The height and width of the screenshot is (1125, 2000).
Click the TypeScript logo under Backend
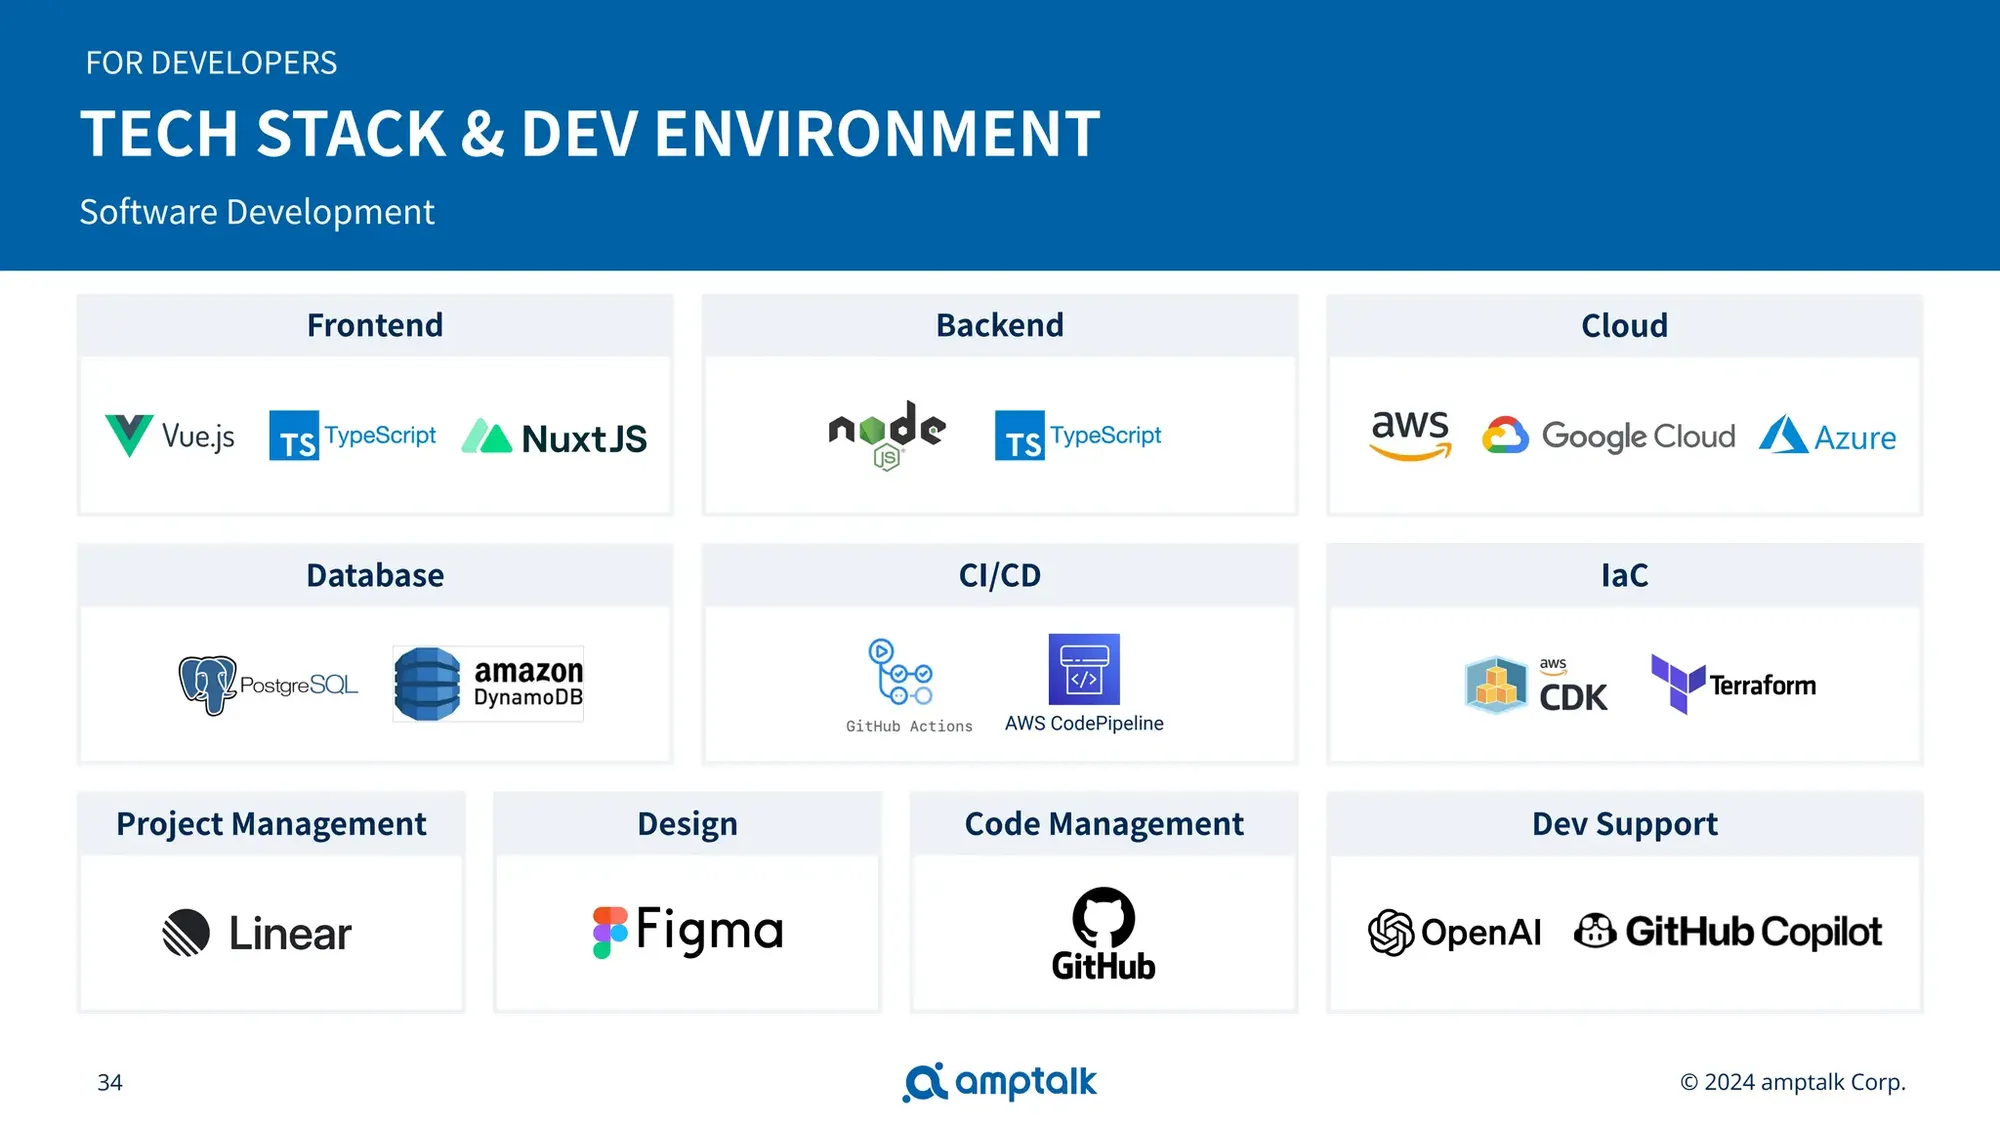click(1078, 435)
